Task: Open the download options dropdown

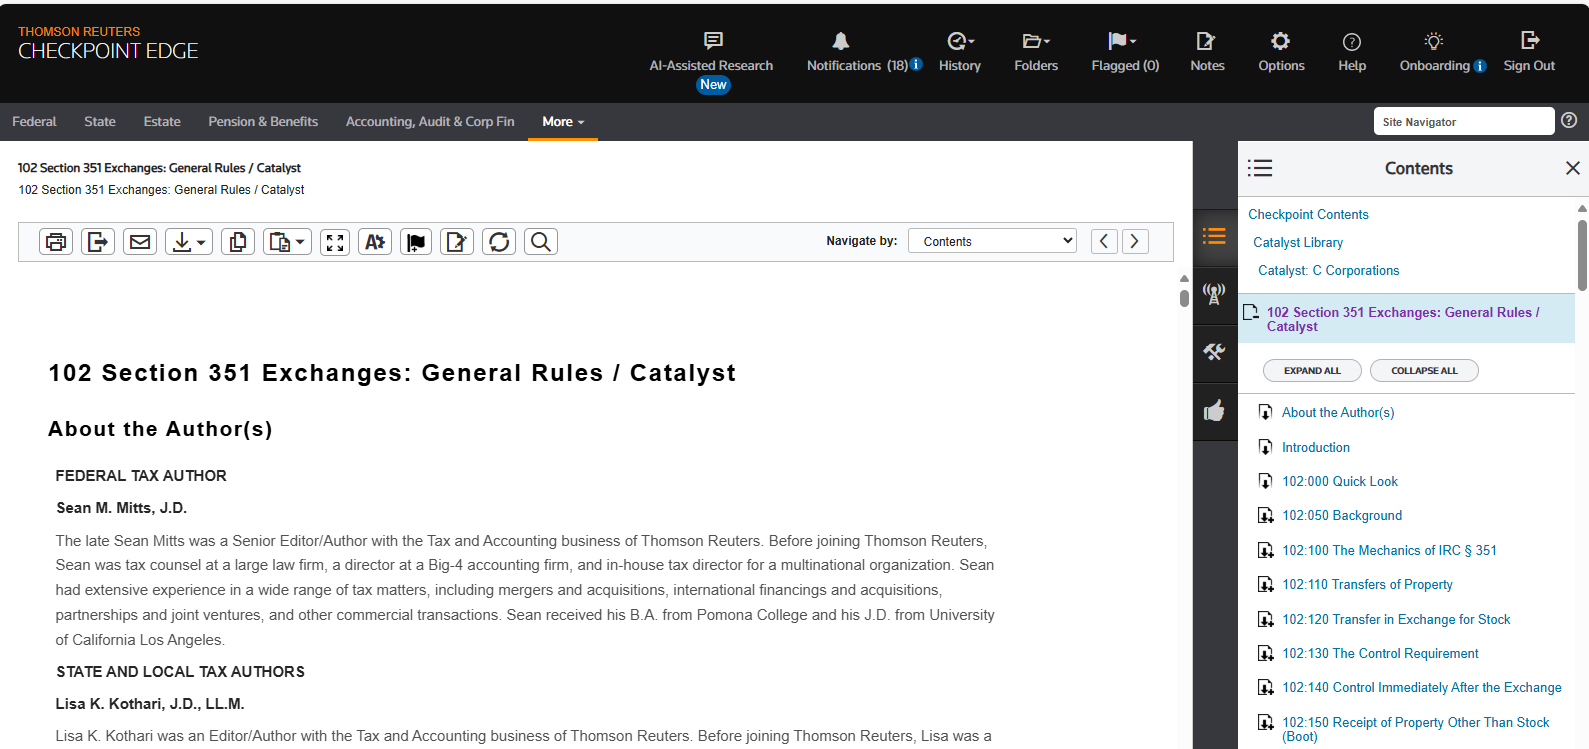Action: point(188,242)
